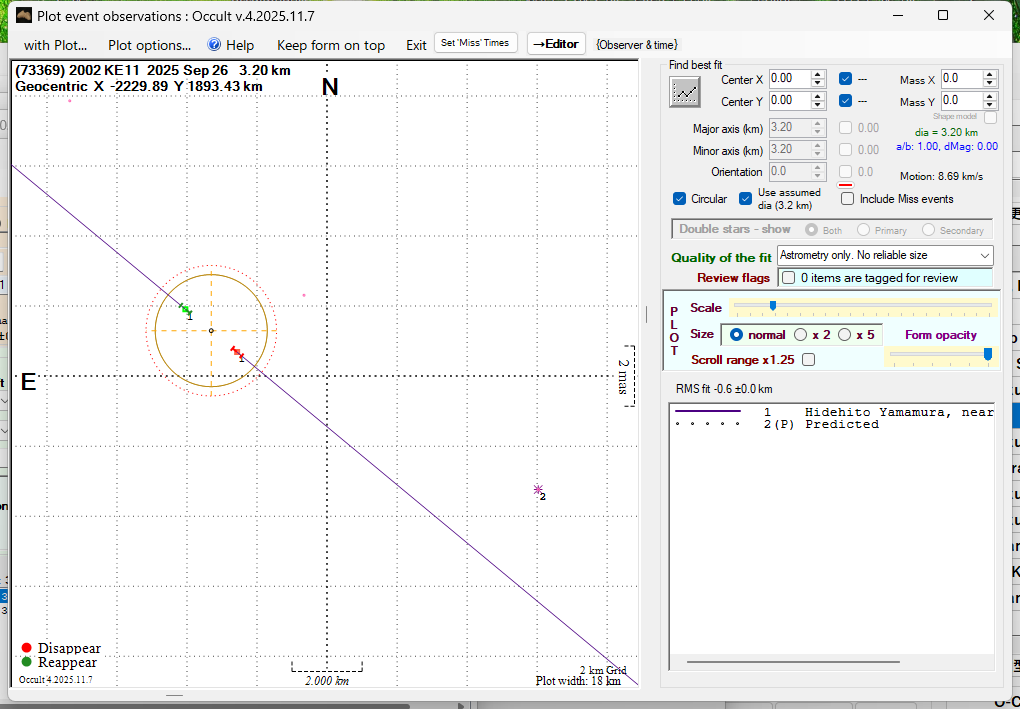Screen dimensions: 1020x709
Task: Click the blue Help question mark icon
Action: 214,45
